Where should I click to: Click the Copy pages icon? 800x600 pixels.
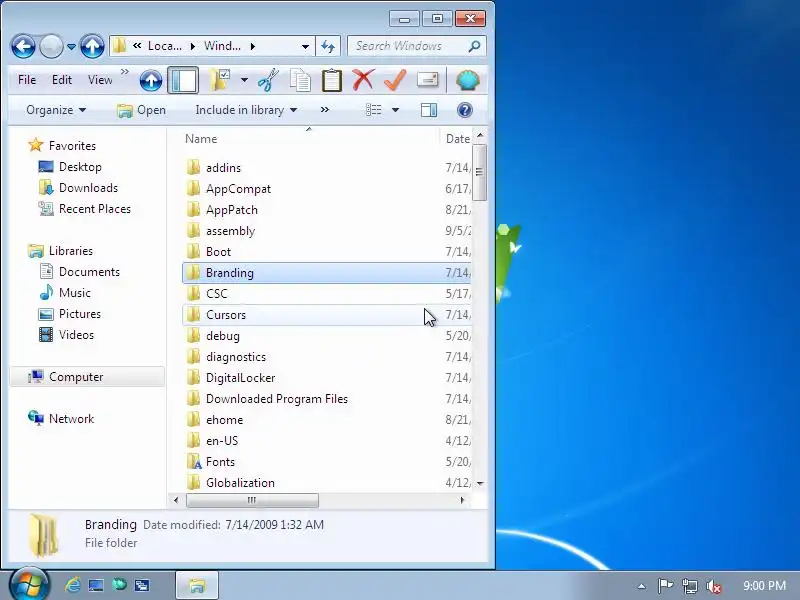tap(301, 80)
